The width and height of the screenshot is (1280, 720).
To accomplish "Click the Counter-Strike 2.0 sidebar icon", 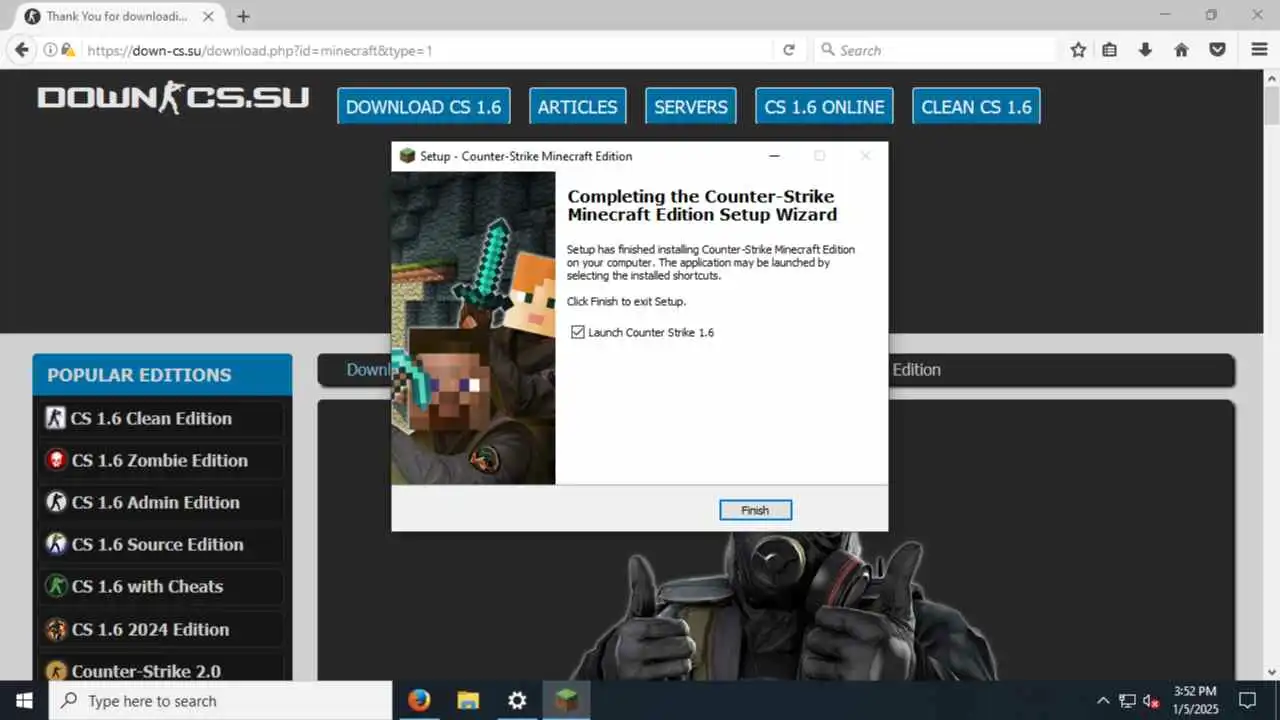I will (56, 671).
